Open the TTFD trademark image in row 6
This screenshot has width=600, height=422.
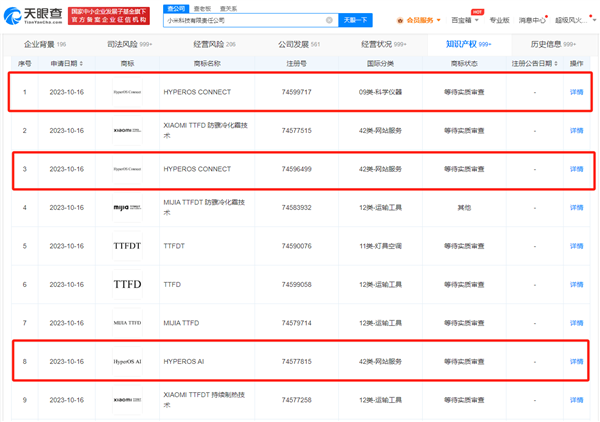pos(127,285)
